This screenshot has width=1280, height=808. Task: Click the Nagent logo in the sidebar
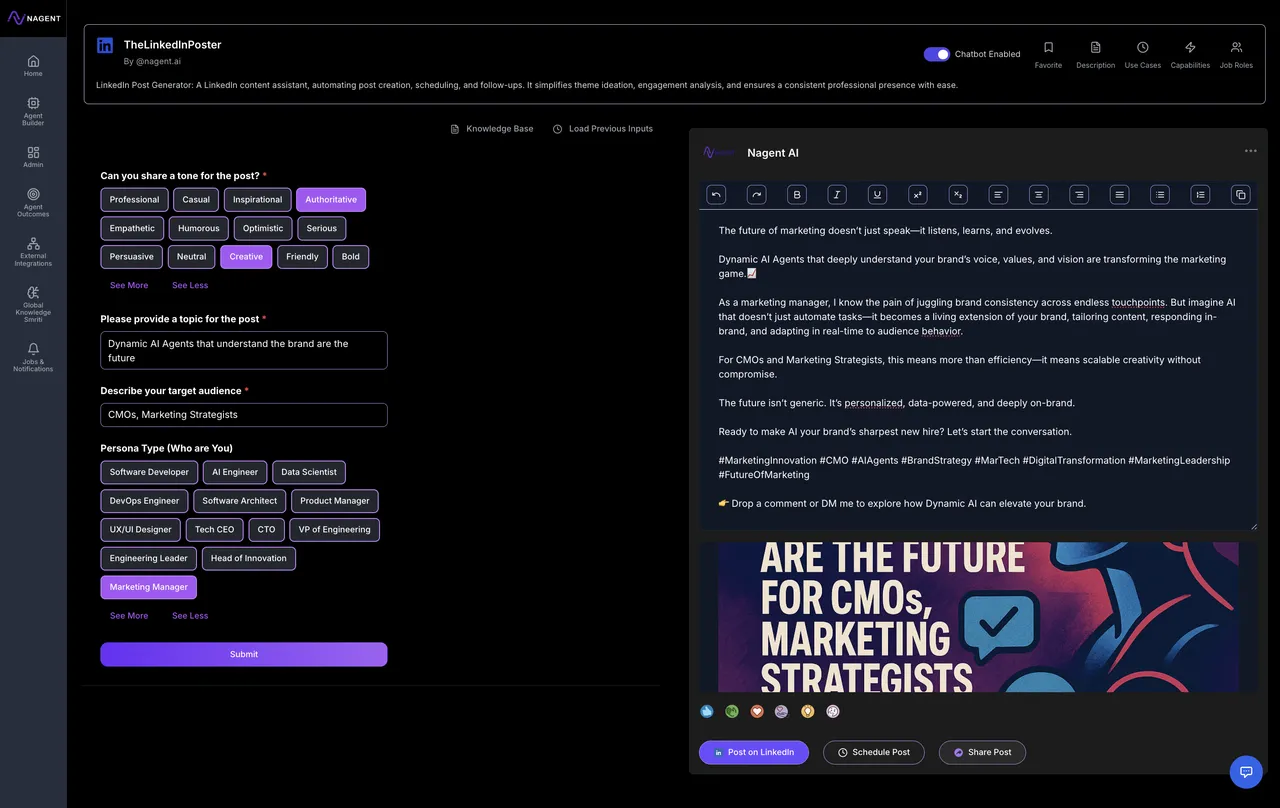click(x=33, y=18)
